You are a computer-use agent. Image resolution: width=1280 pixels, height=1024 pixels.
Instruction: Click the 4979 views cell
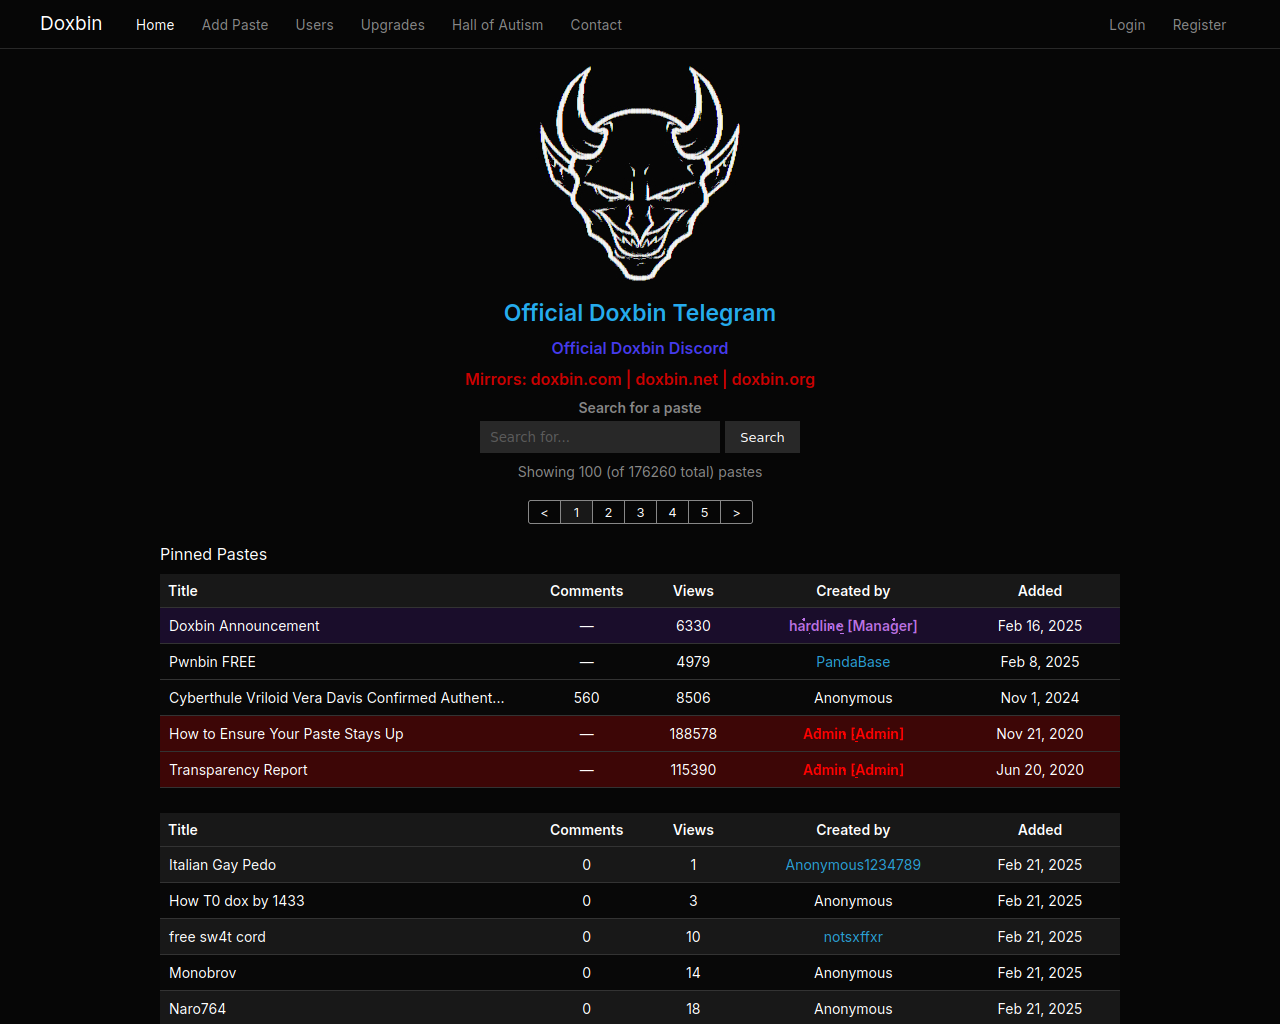pyautogui.click(x=693, y=662)
